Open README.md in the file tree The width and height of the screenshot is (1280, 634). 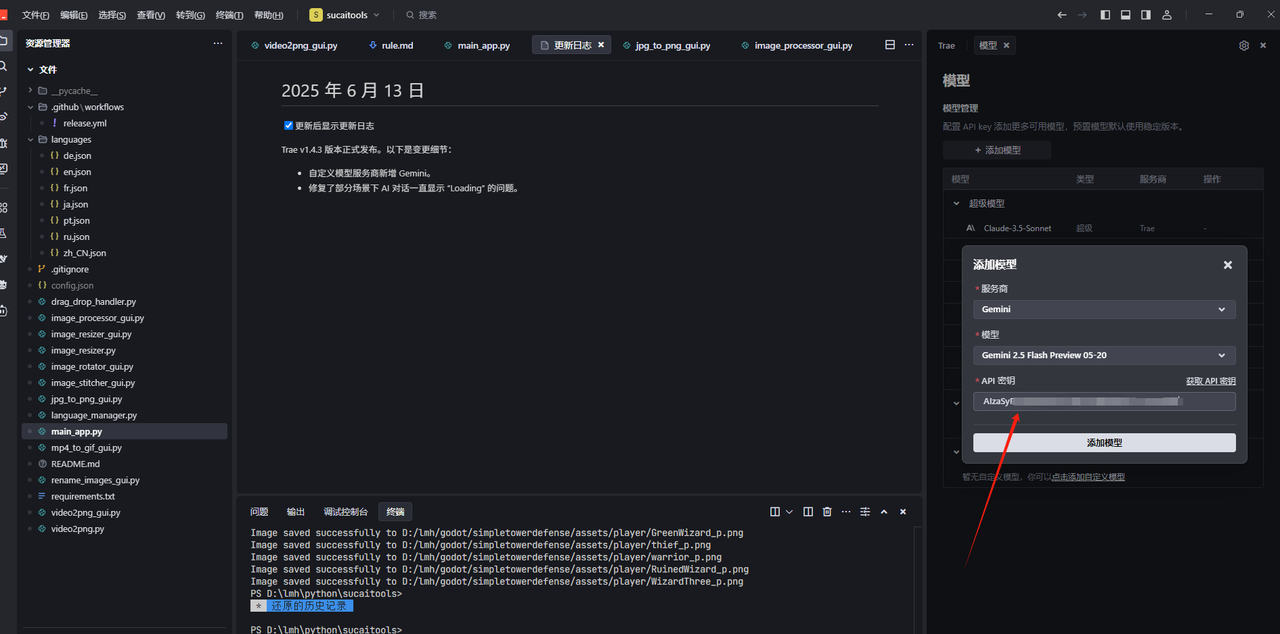[x=75, y=464]
